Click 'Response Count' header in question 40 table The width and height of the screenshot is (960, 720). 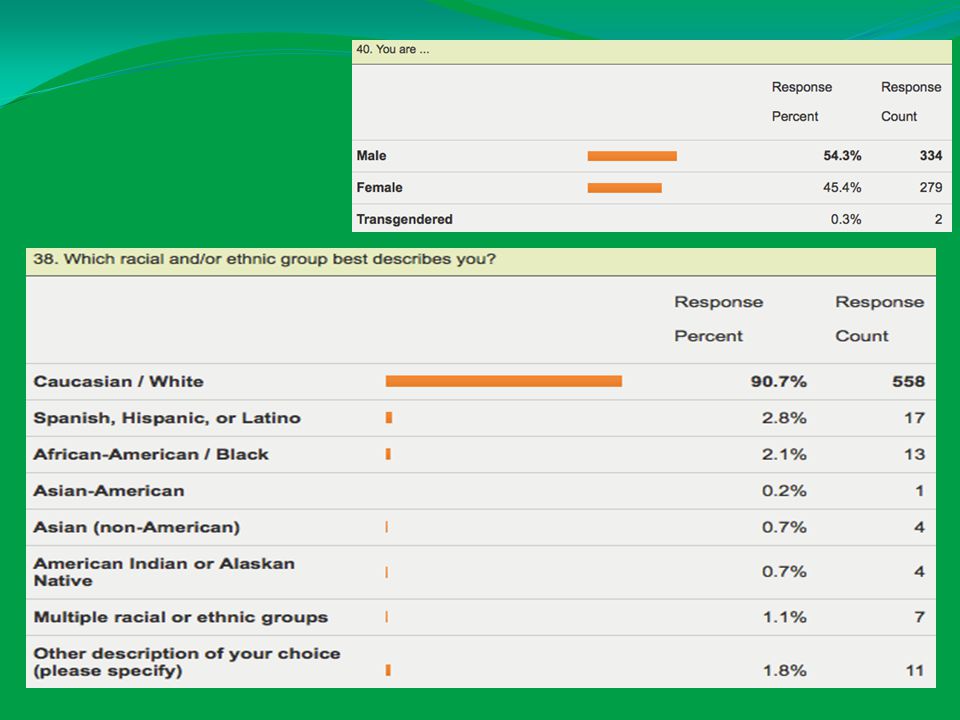pyautogui.click(x=911, y=102)
